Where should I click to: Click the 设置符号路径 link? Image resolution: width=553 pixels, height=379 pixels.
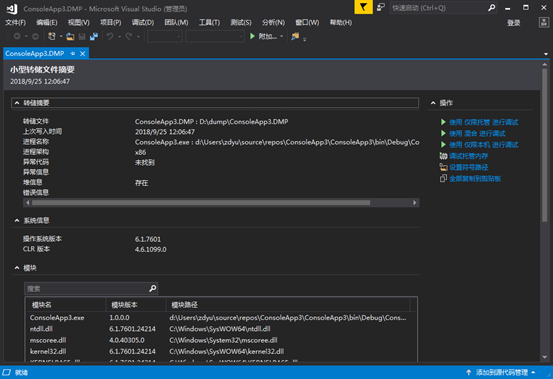coord(469,167)
